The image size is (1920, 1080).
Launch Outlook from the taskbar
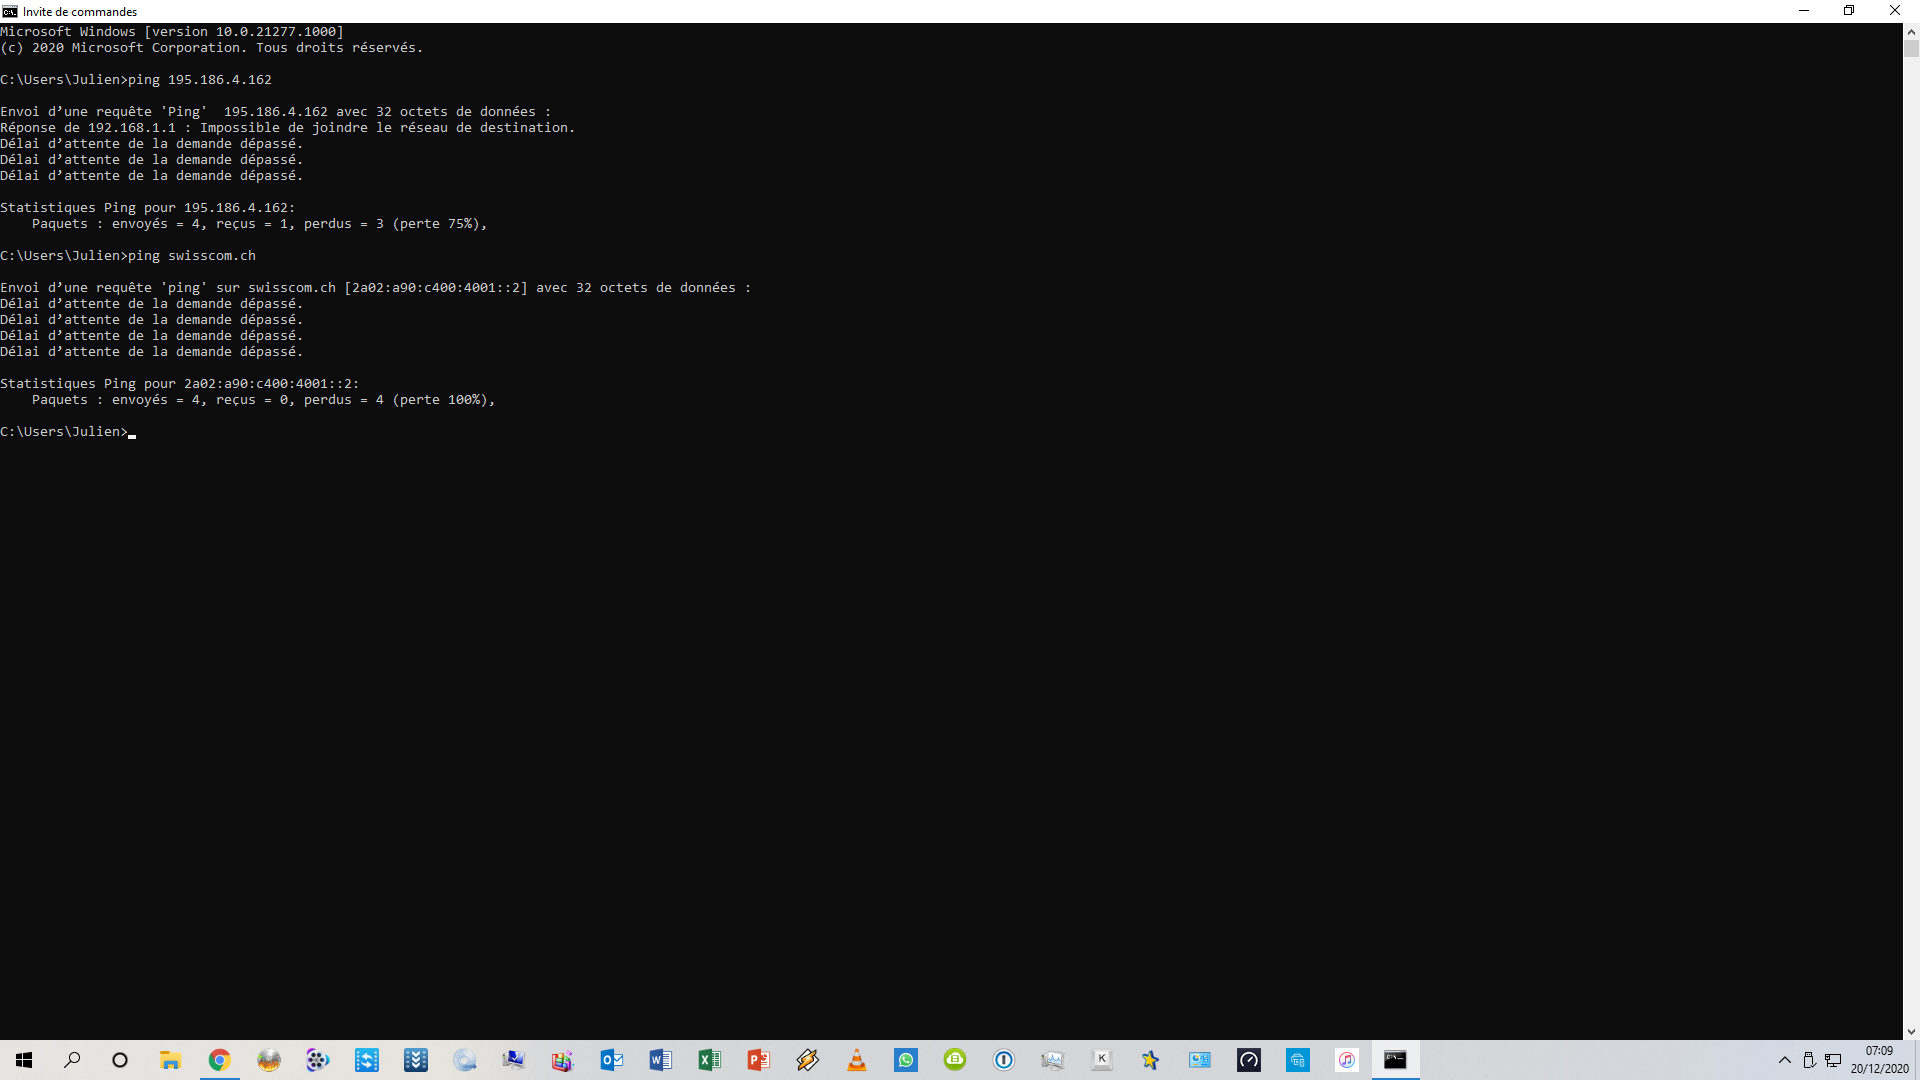click(611, 1060)
